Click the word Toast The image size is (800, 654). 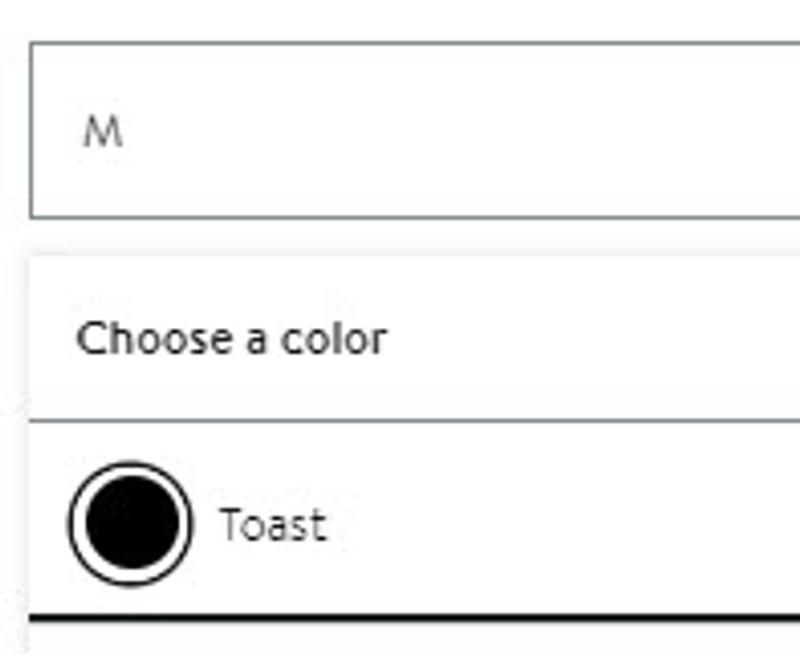pyautogui.click(x=272, y=525)
